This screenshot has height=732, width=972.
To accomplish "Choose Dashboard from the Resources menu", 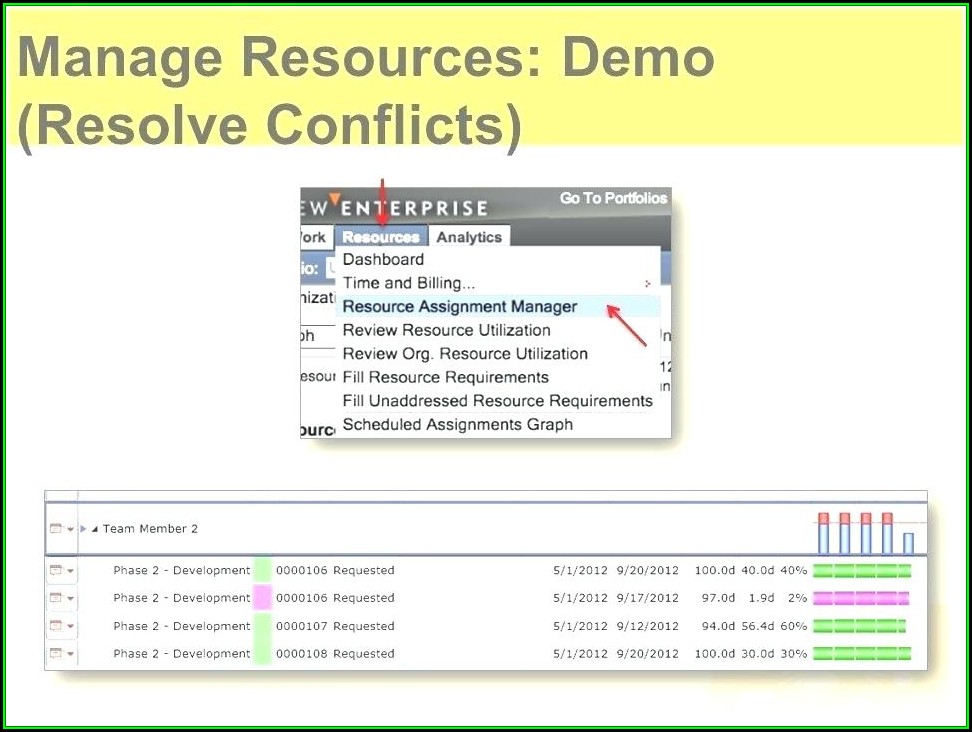I will [383, 260].
